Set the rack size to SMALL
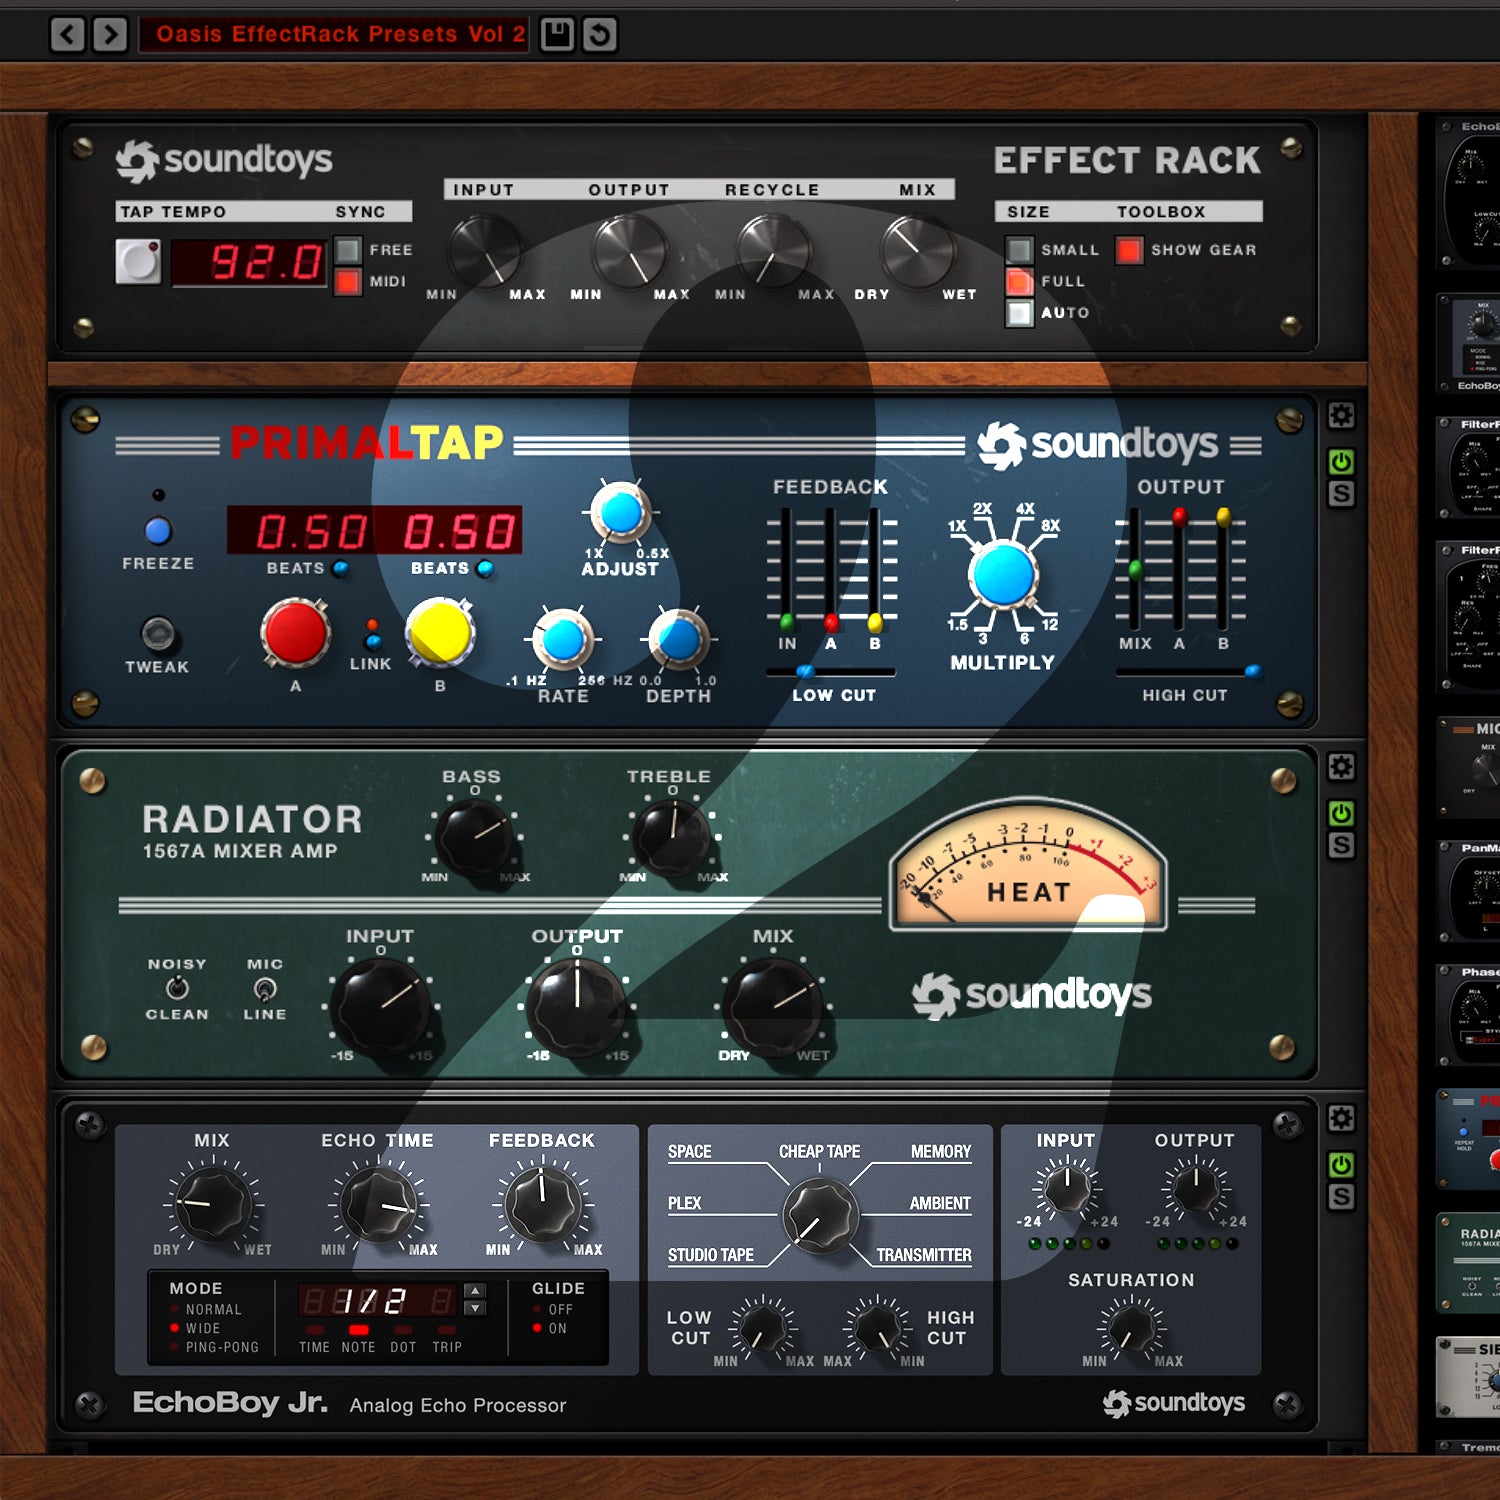Image resolution: width=1500 pixels, height=1500 pixels. (1020, 250)
